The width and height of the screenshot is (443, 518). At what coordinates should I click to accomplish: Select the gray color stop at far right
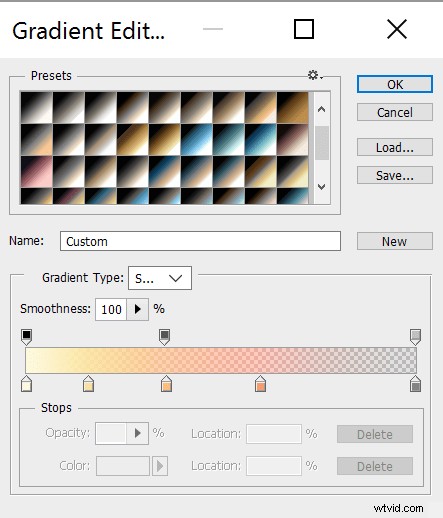415,383
